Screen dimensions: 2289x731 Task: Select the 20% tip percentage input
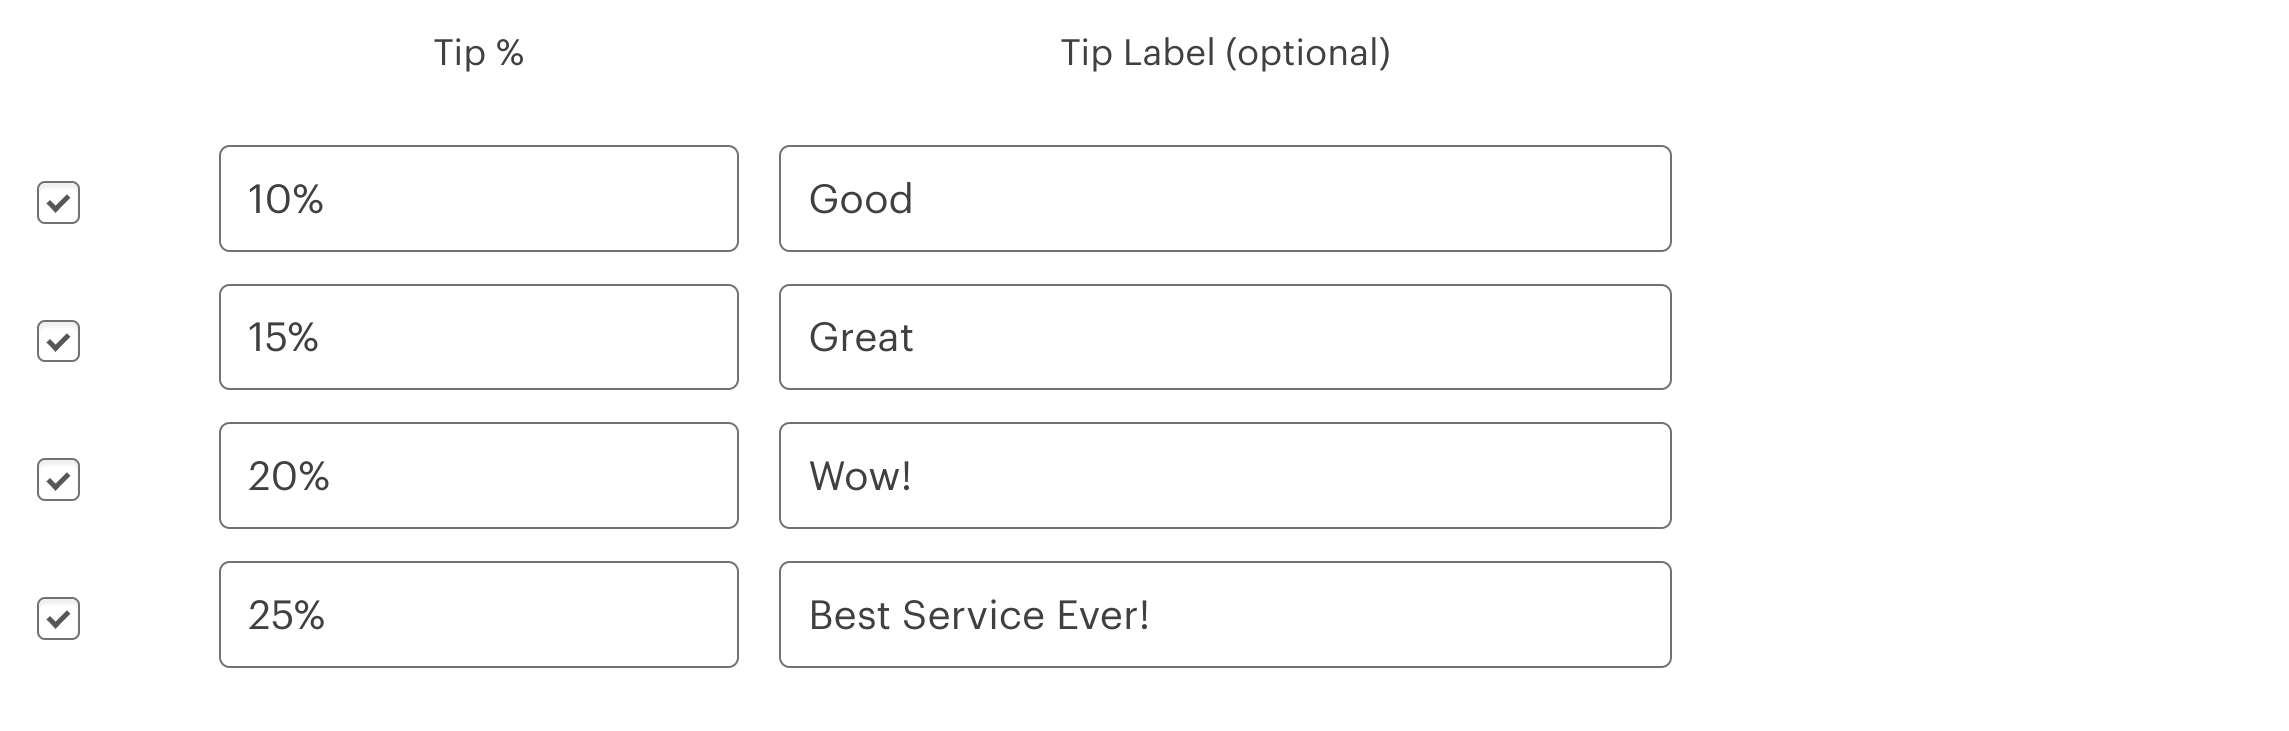479,476
